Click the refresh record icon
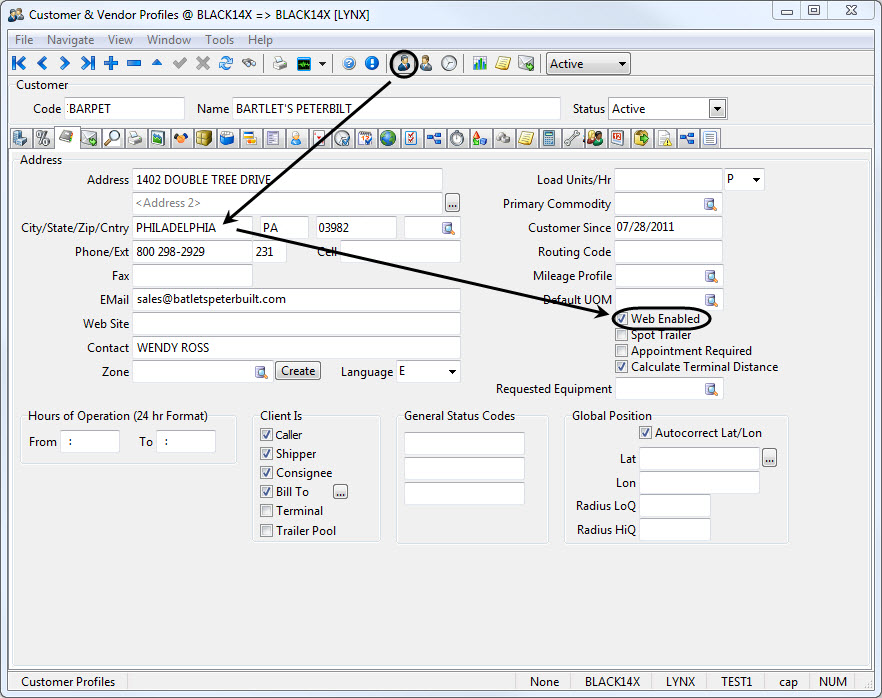Image resolution: width=882 pixels, height=698 pixels. pyautogui.click(x=225, y=63)
